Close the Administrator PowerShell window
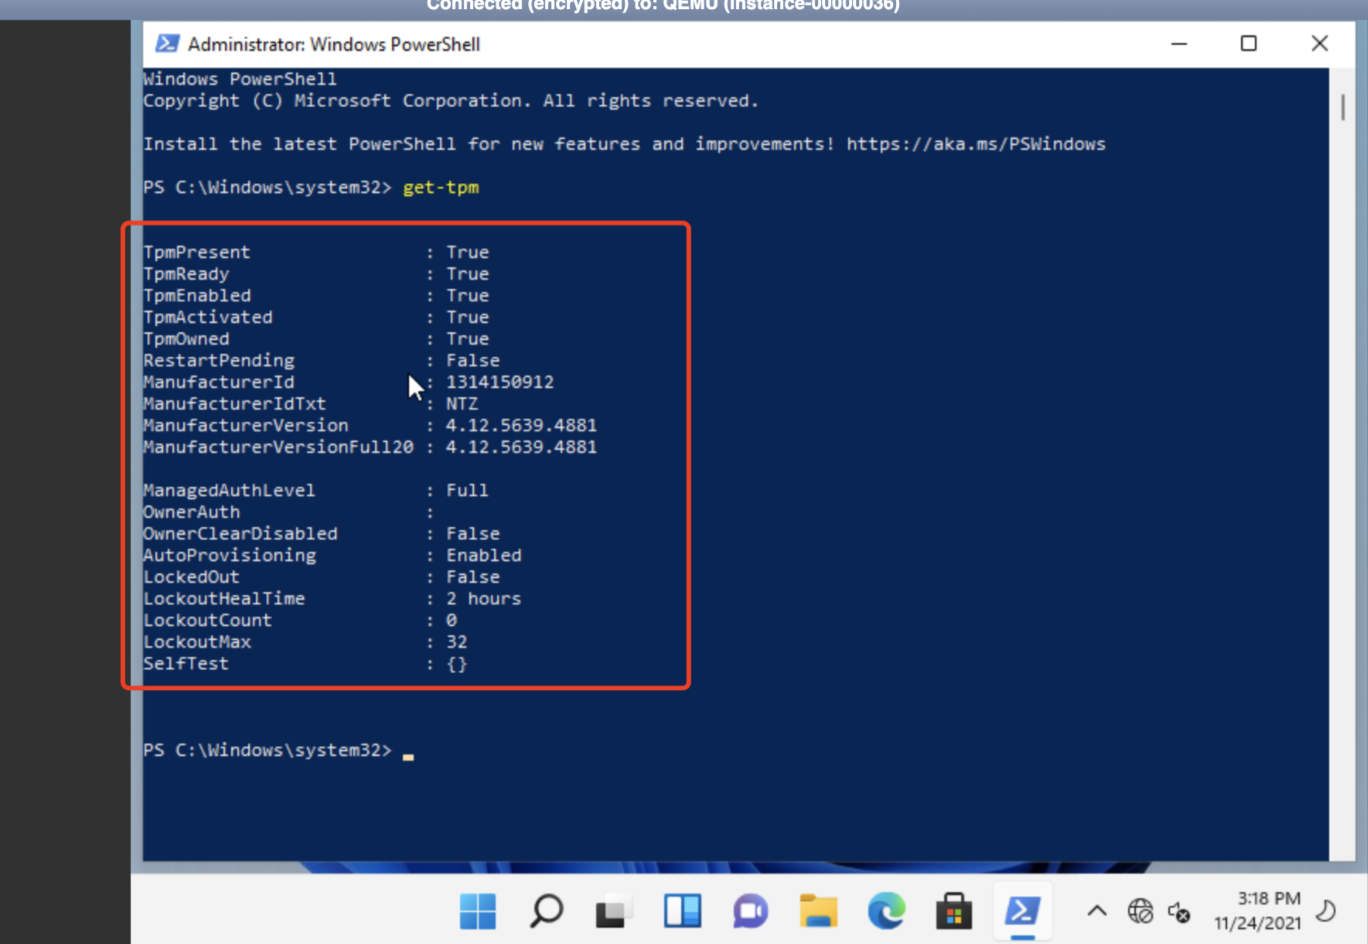 [1319, 44]
